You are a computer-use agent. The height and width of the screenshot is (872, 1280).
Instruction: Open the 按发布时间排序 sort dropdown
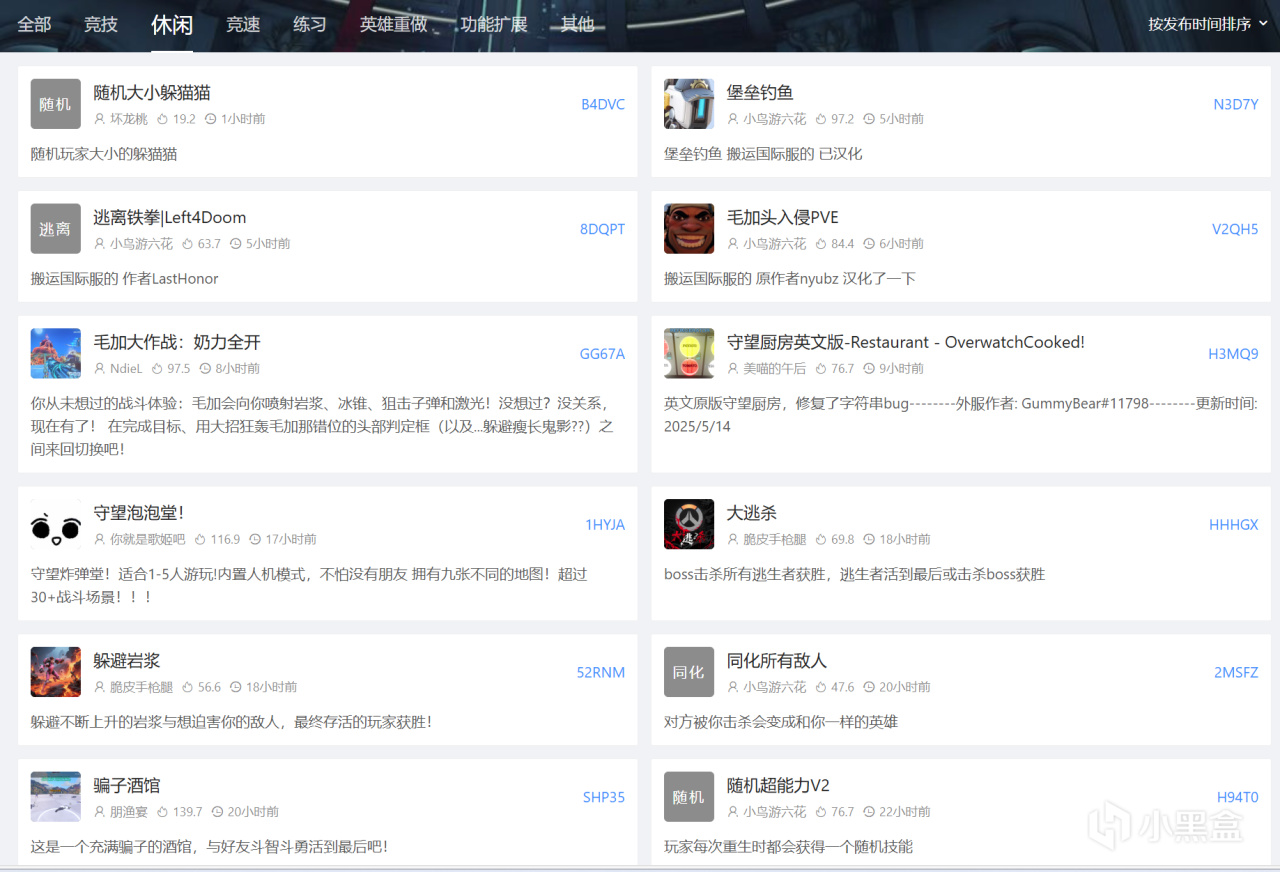click(x=1208, y=24)
